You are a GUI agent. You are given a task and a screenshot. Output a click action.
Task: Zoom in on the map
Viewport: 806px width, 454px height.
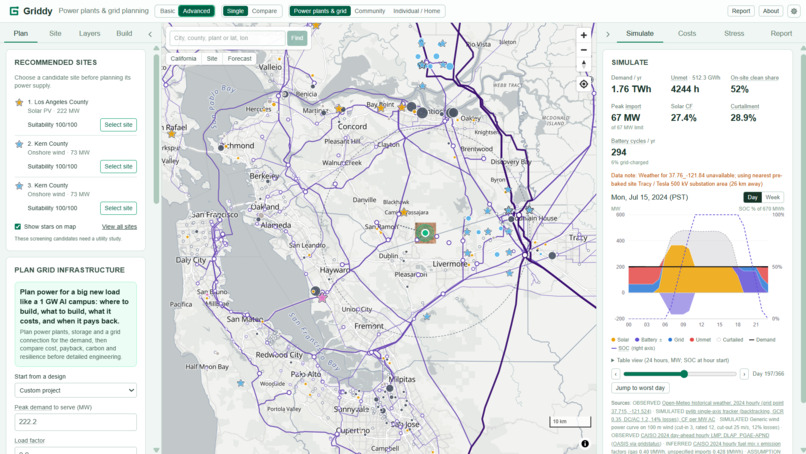coord(583,35)
